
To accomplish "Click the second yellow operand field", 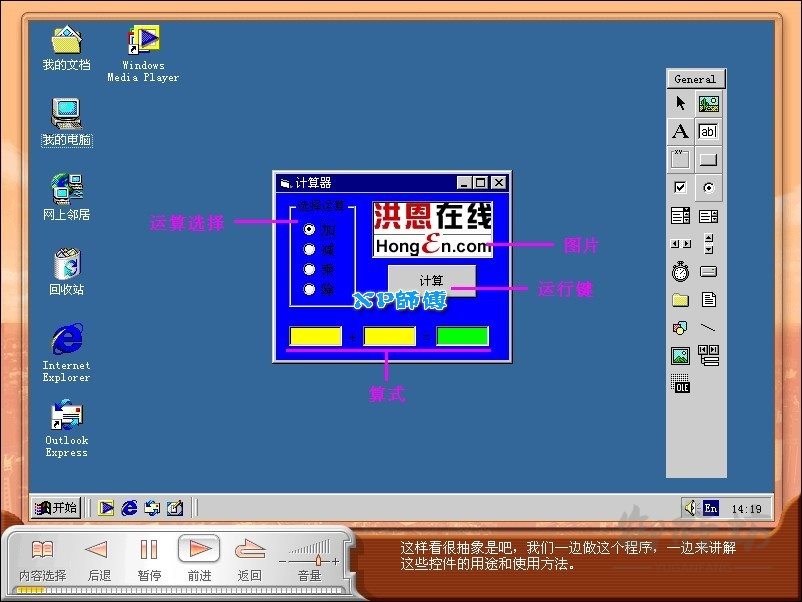I will coord(389,336).
